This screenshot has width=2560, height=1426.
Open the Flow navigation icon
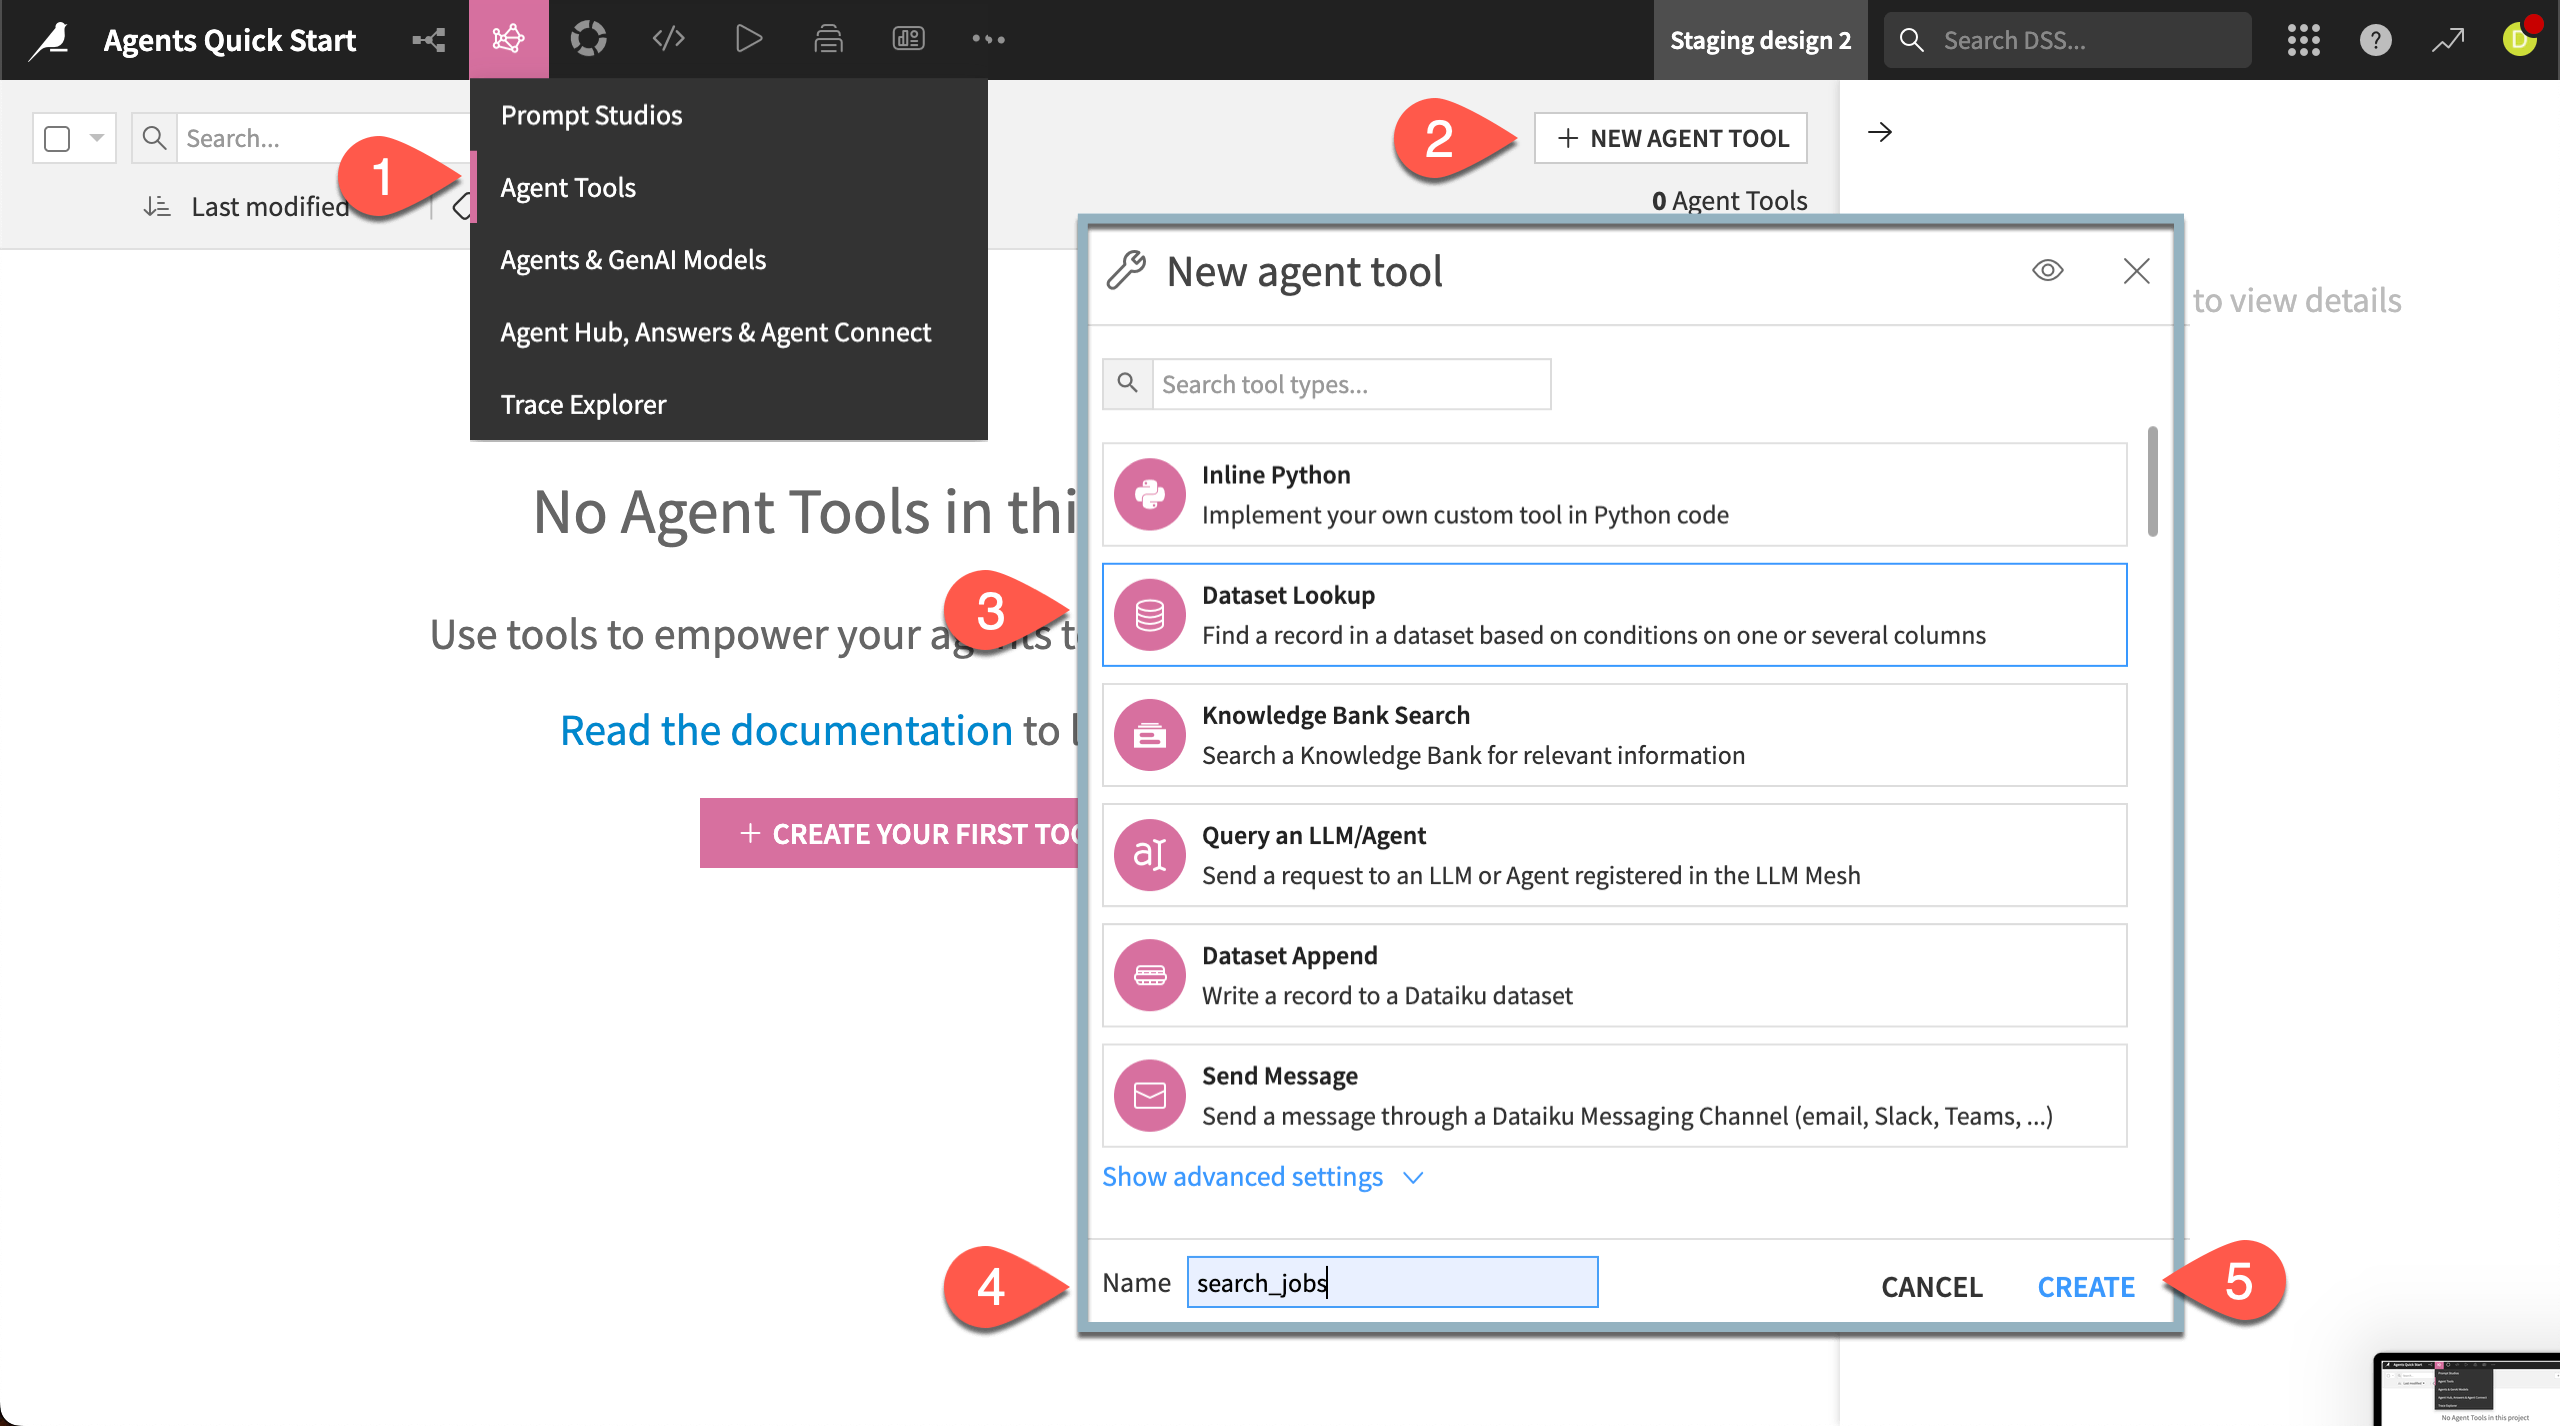pyautogui.click(x=428, y=39)
